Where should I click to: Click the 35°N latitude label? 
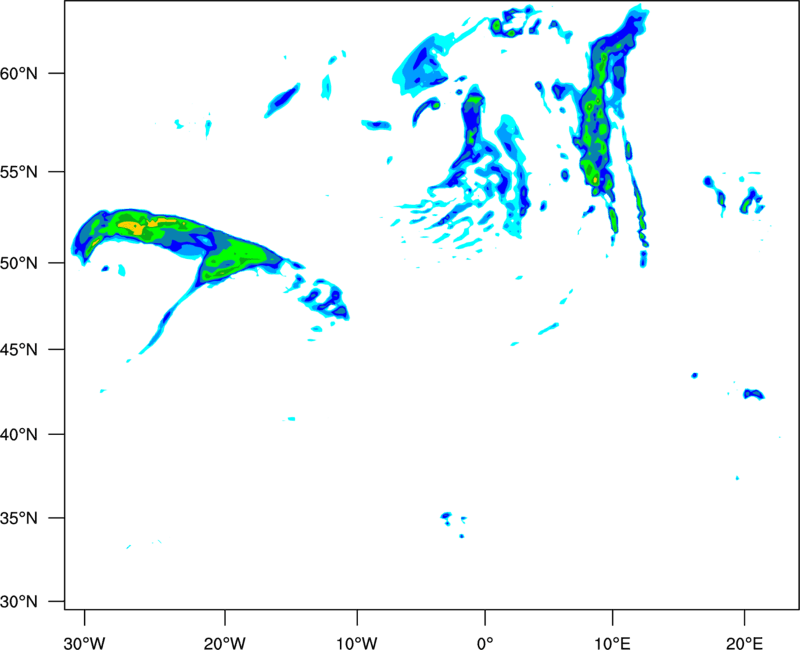(x=19, y=518)
